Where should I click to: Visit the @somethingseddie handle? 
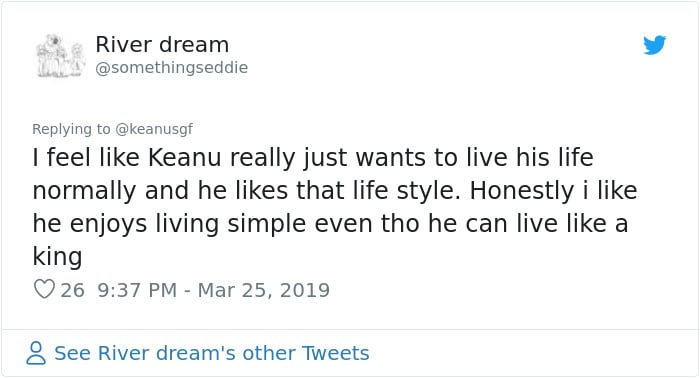(x=171, y=68)
